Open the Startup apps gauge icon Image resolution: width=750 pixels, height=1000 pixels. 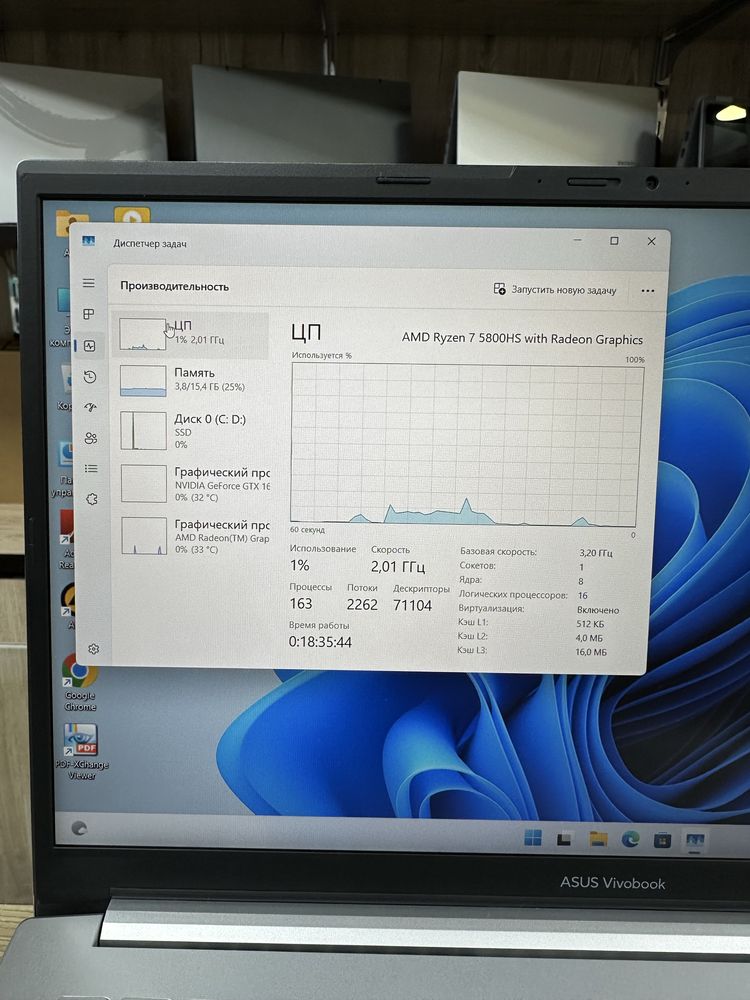pyautogui.click(x=91, y=408)
